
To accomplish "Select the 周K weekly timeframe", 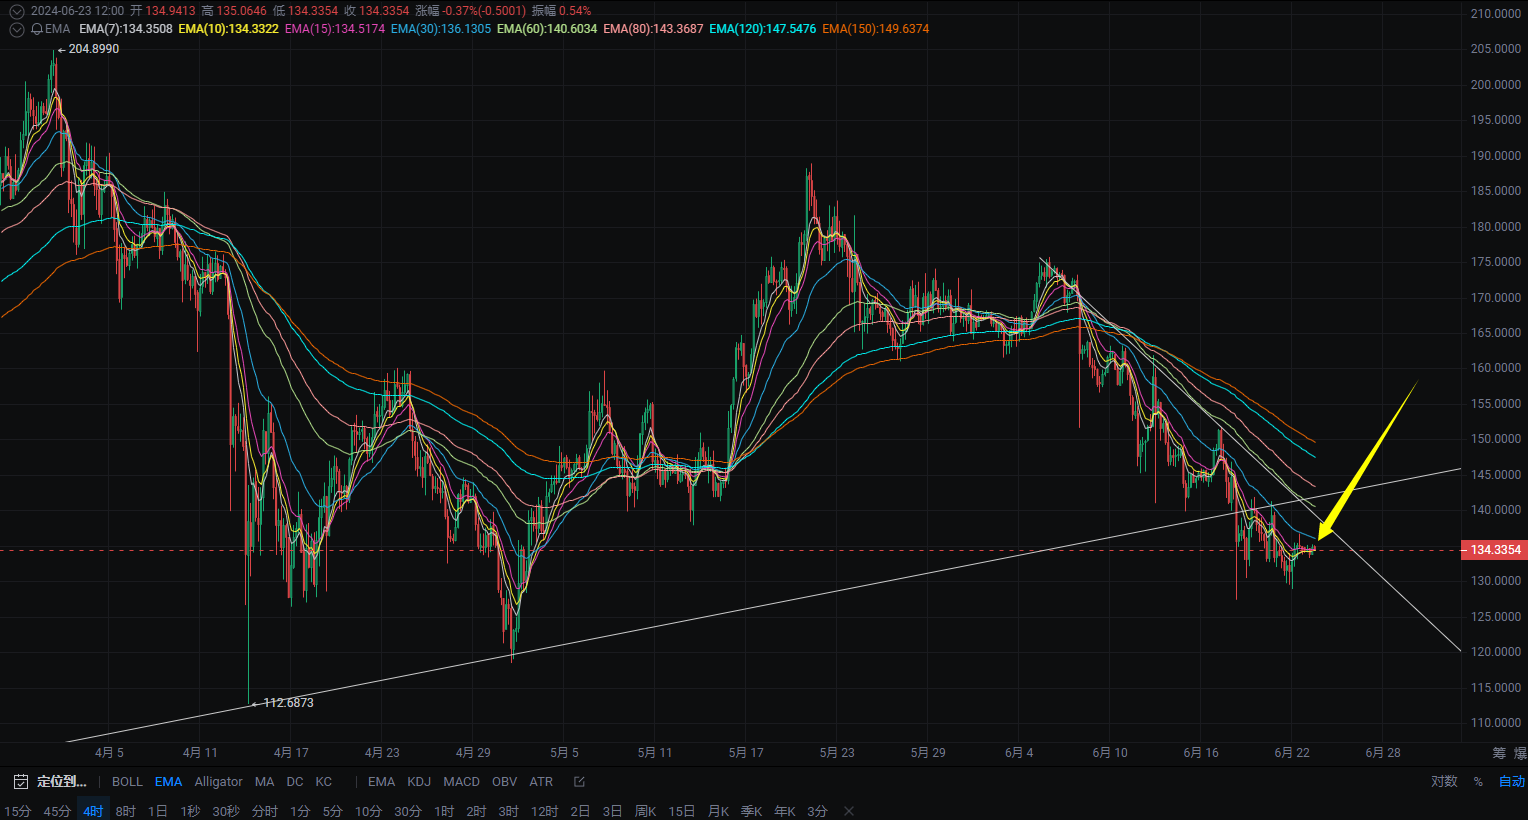I will (646, 811).
